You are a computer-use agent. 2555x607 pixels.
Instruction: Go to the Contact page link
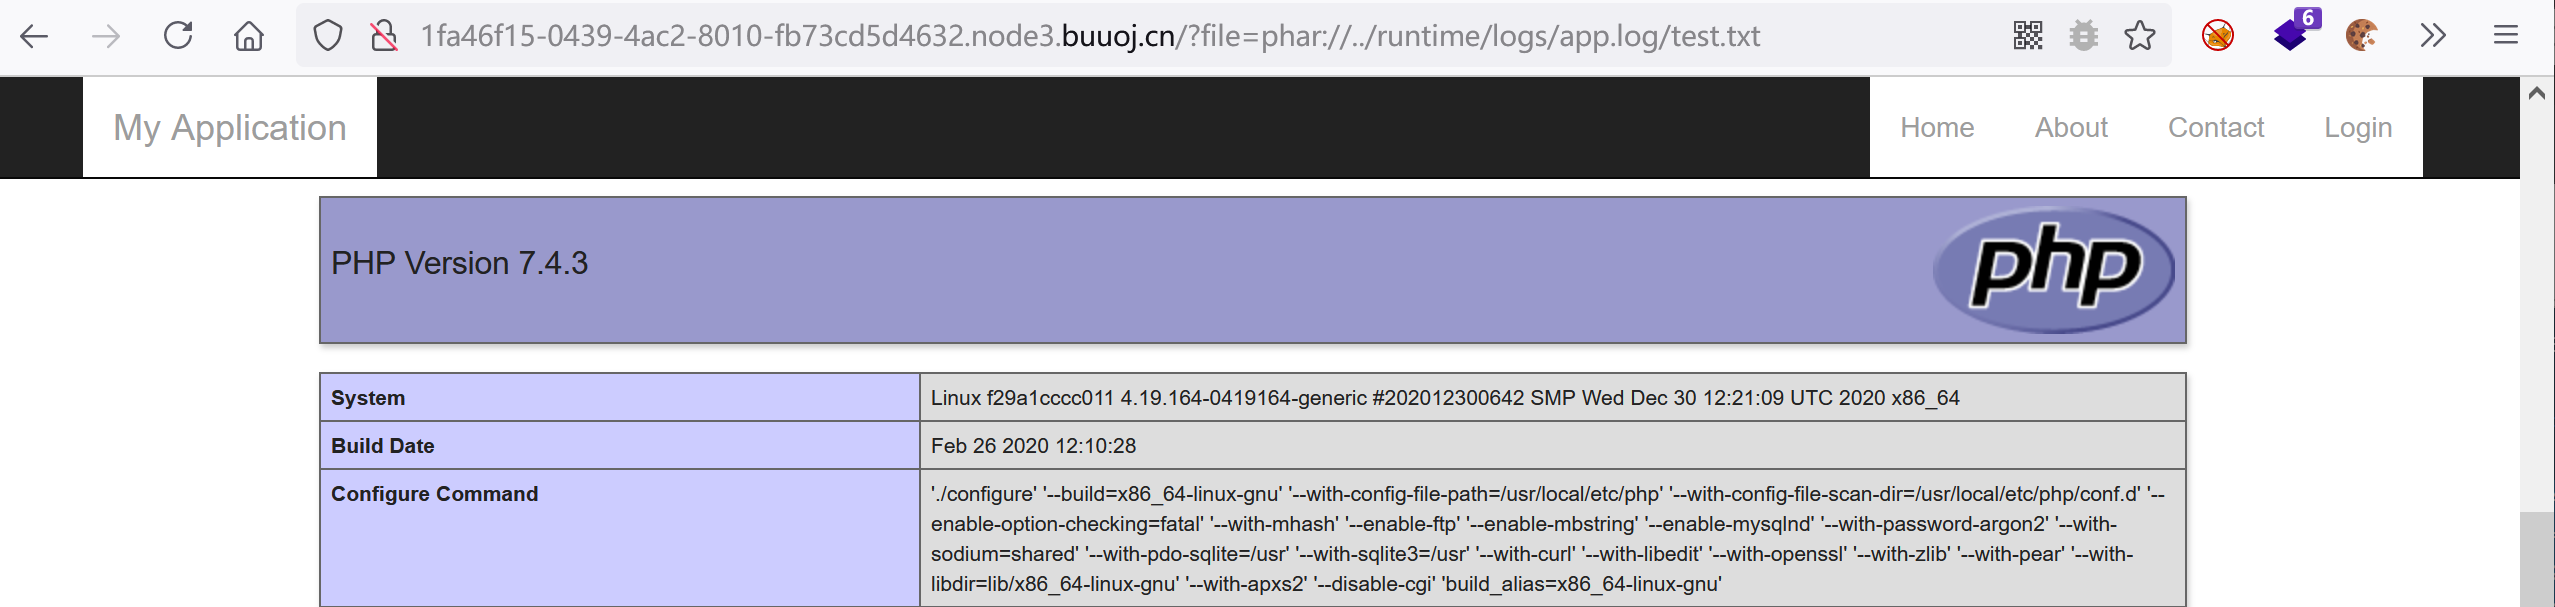pyautogui.click(x=2216, y=128)
